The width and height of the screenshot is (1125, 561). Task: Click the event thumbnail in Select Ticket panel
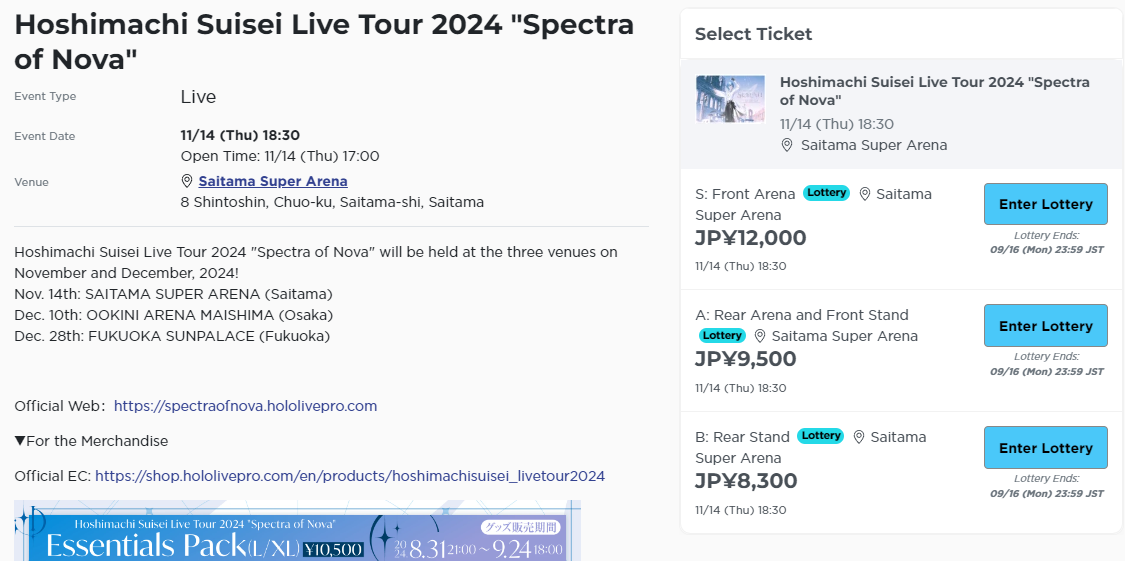click(x=730, y=99)
